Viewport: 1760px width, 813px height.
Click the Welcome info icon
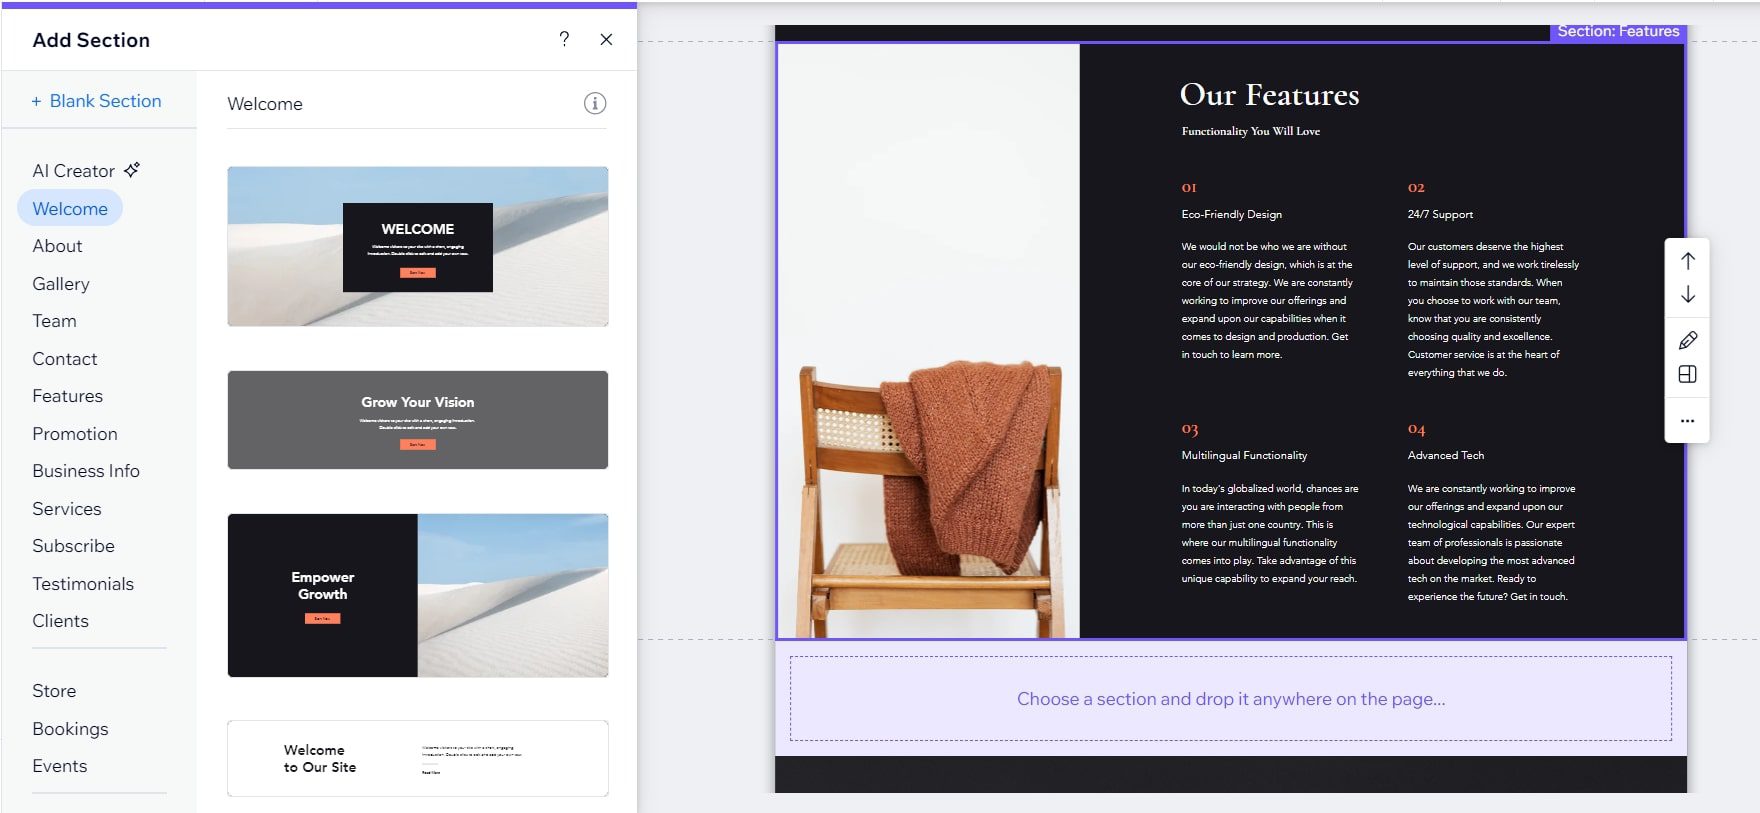(595, 103)
